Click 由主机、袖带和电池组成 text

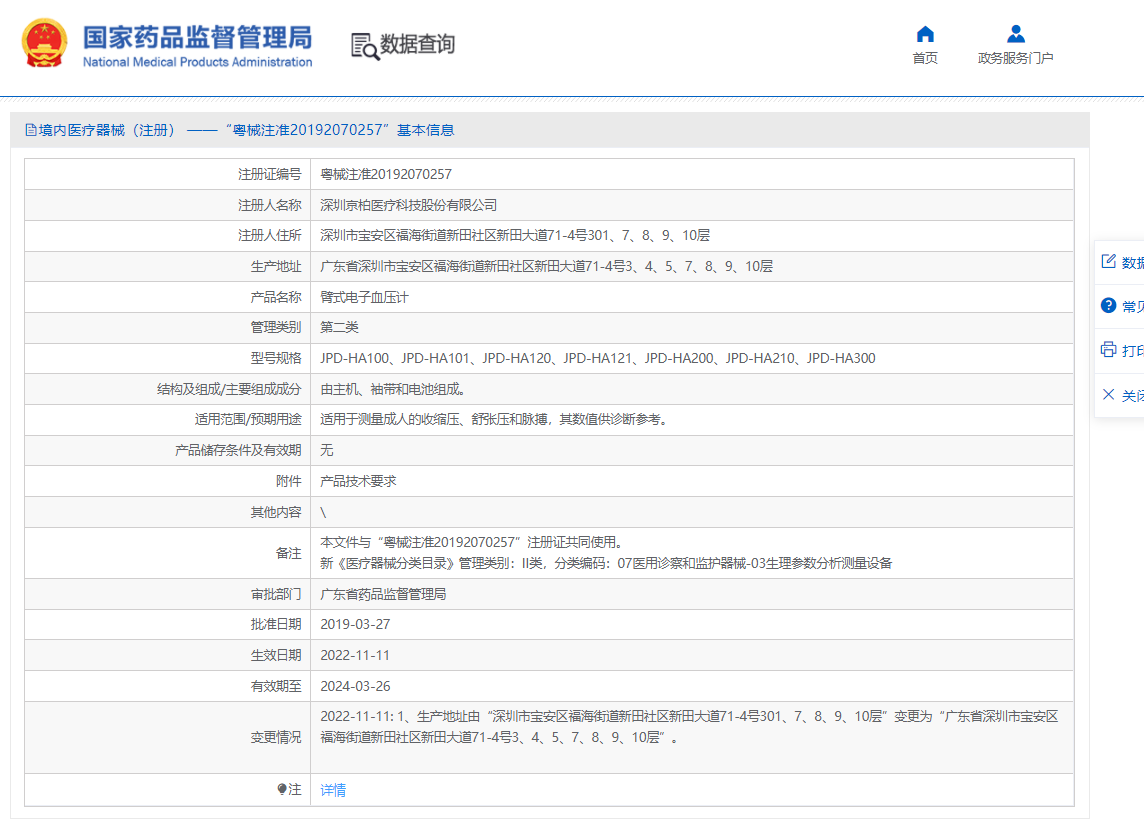[x=393, y=389]
